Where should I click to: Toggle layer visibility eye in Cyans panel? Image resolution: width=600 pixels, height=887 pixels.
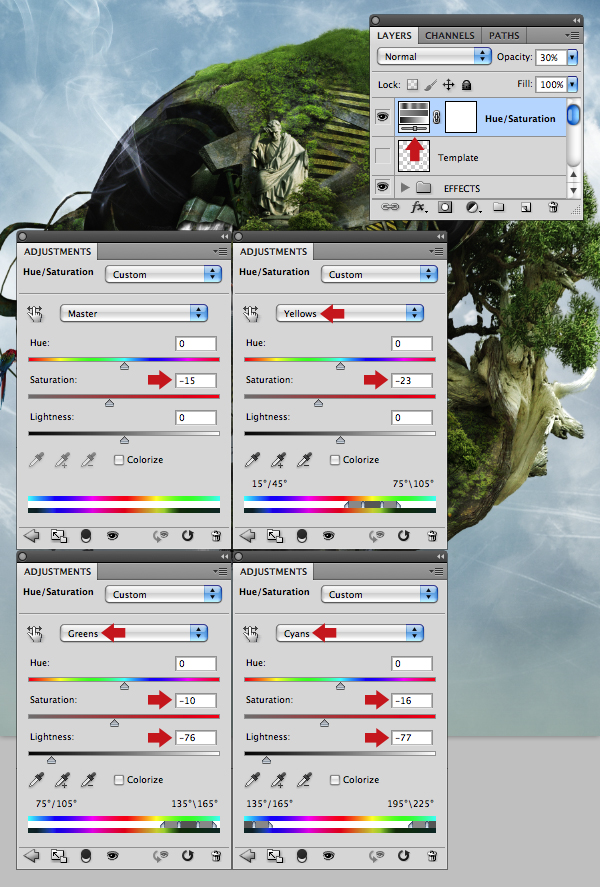pos(329,855)
